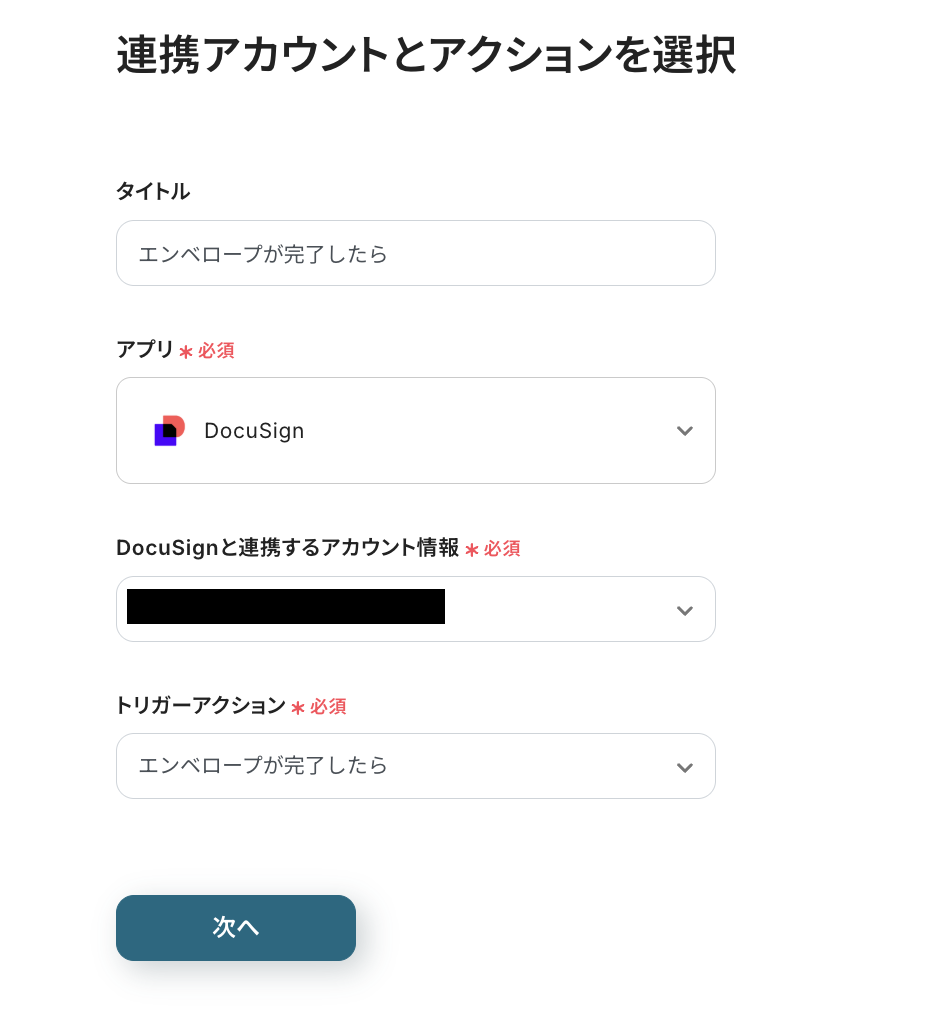Click the DocuSignと連携するアカウント情報 label
The image size is (942, 1010).
287,548
